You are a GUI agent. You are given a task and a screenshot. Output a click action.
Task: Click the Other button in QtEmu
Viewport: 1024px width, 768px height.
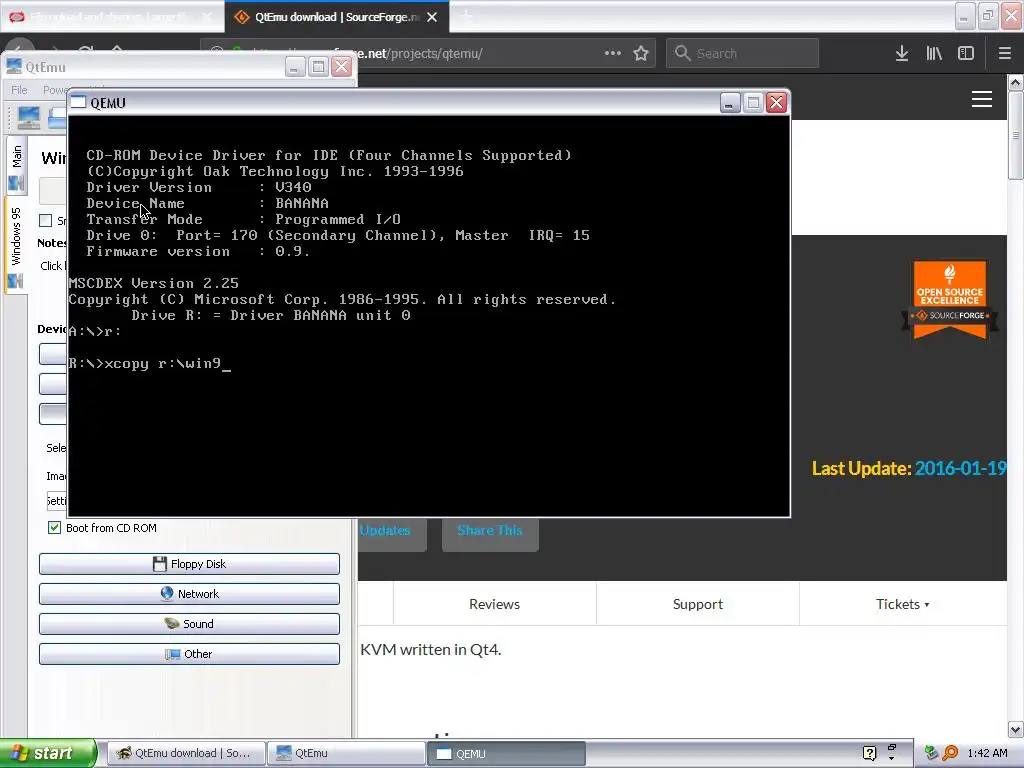coord(189,654)
